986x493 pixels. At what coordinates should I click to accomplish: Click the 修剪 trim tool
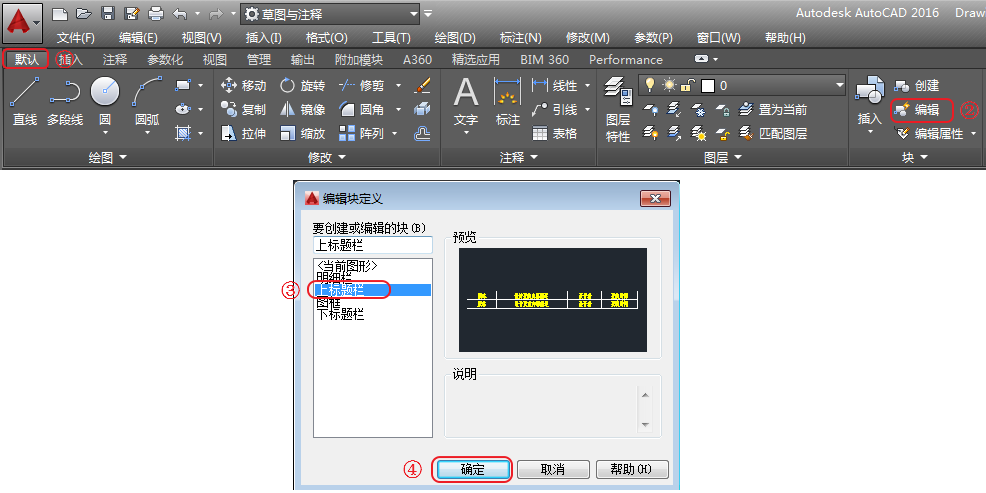(361, 86)
